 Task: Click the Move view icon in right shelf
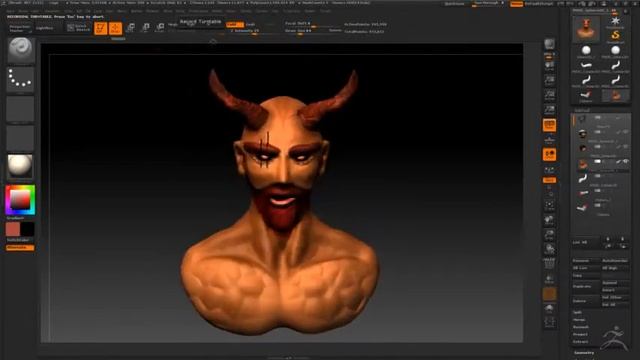[549, 220]
